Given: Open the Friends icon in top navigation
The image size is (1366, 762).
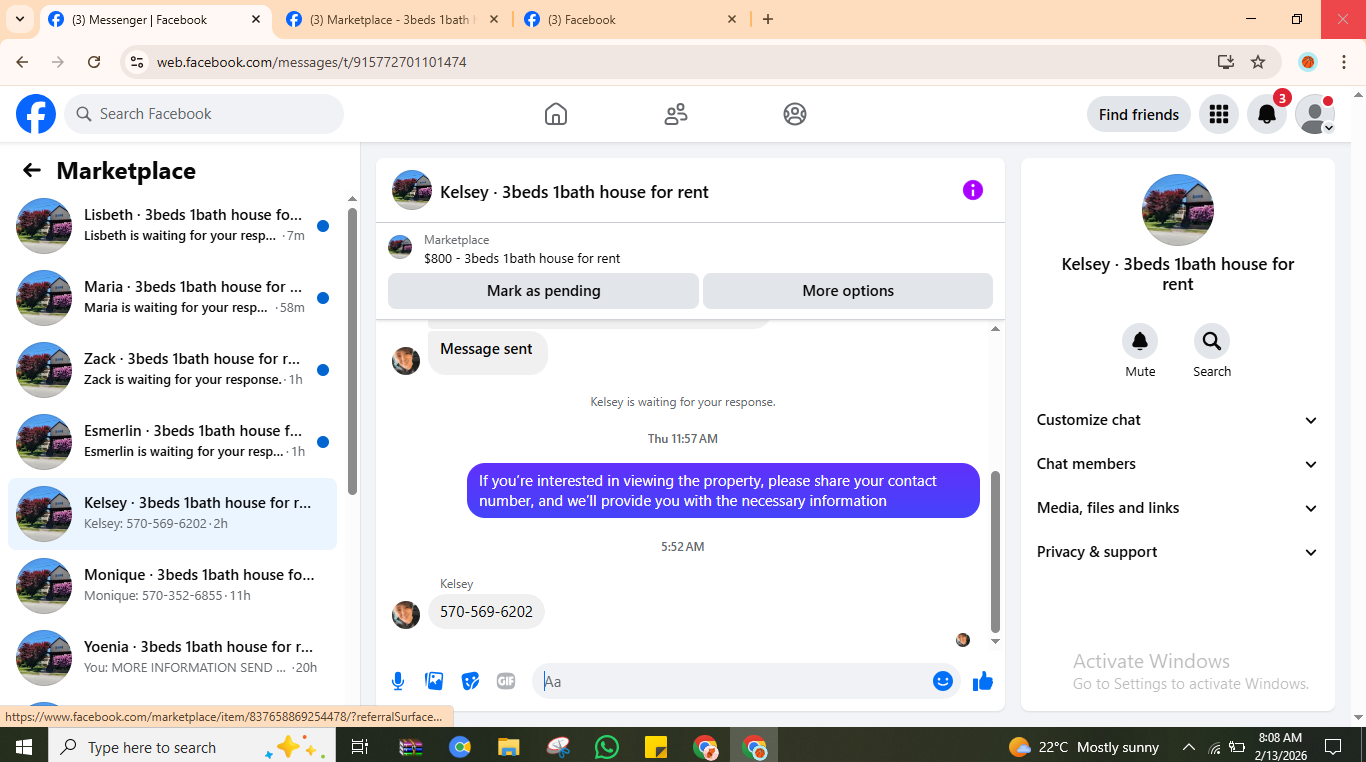Looking at the screenshot, I should click(676, 114).
